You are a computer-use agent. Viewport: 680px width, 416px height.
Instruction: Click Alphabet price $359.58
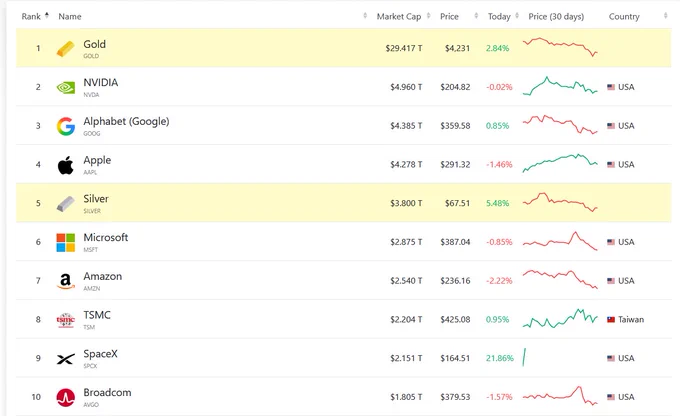coord(455,126)
